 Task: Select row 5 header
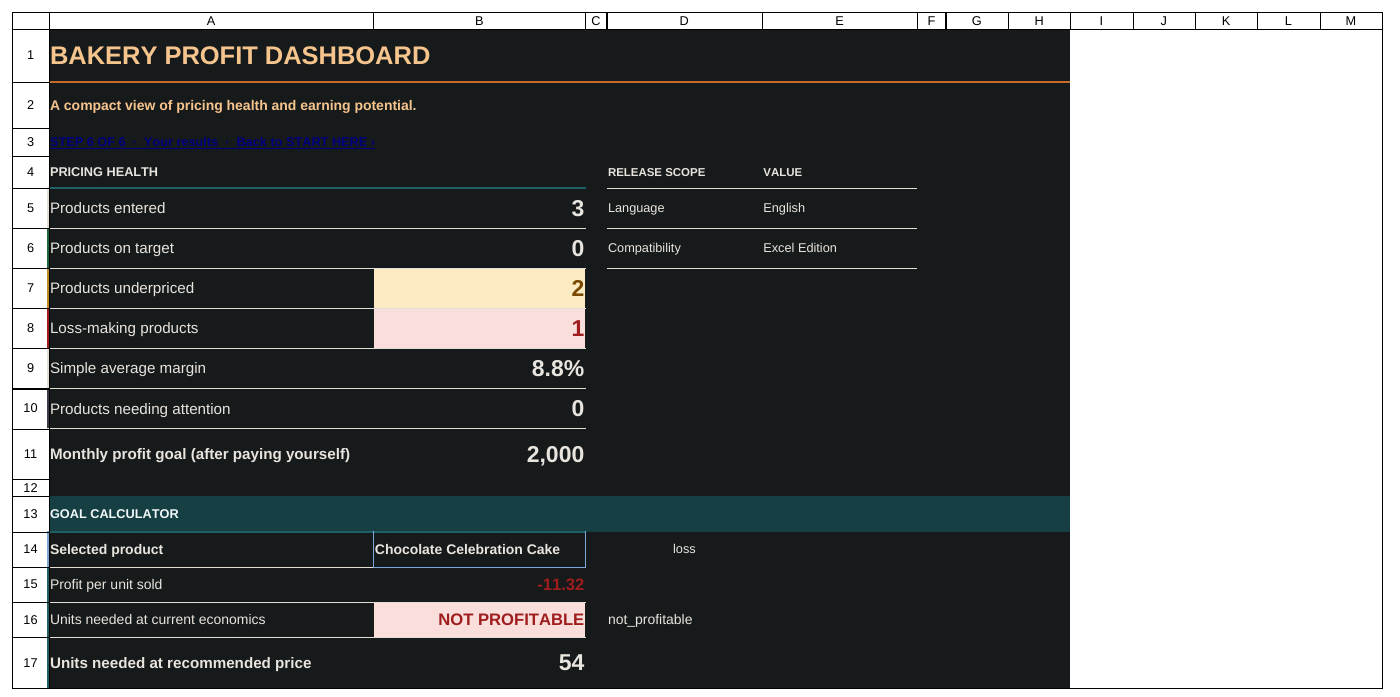pyautogui.click(x=30, y=208)
